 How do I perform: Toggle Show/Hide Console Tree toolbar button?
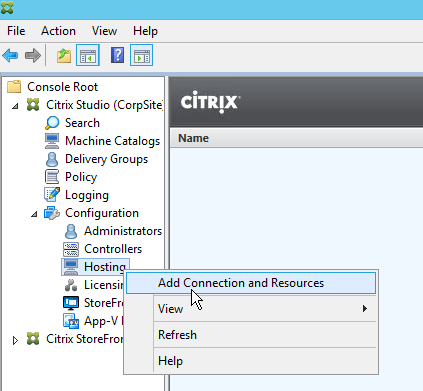pos(88,55)
